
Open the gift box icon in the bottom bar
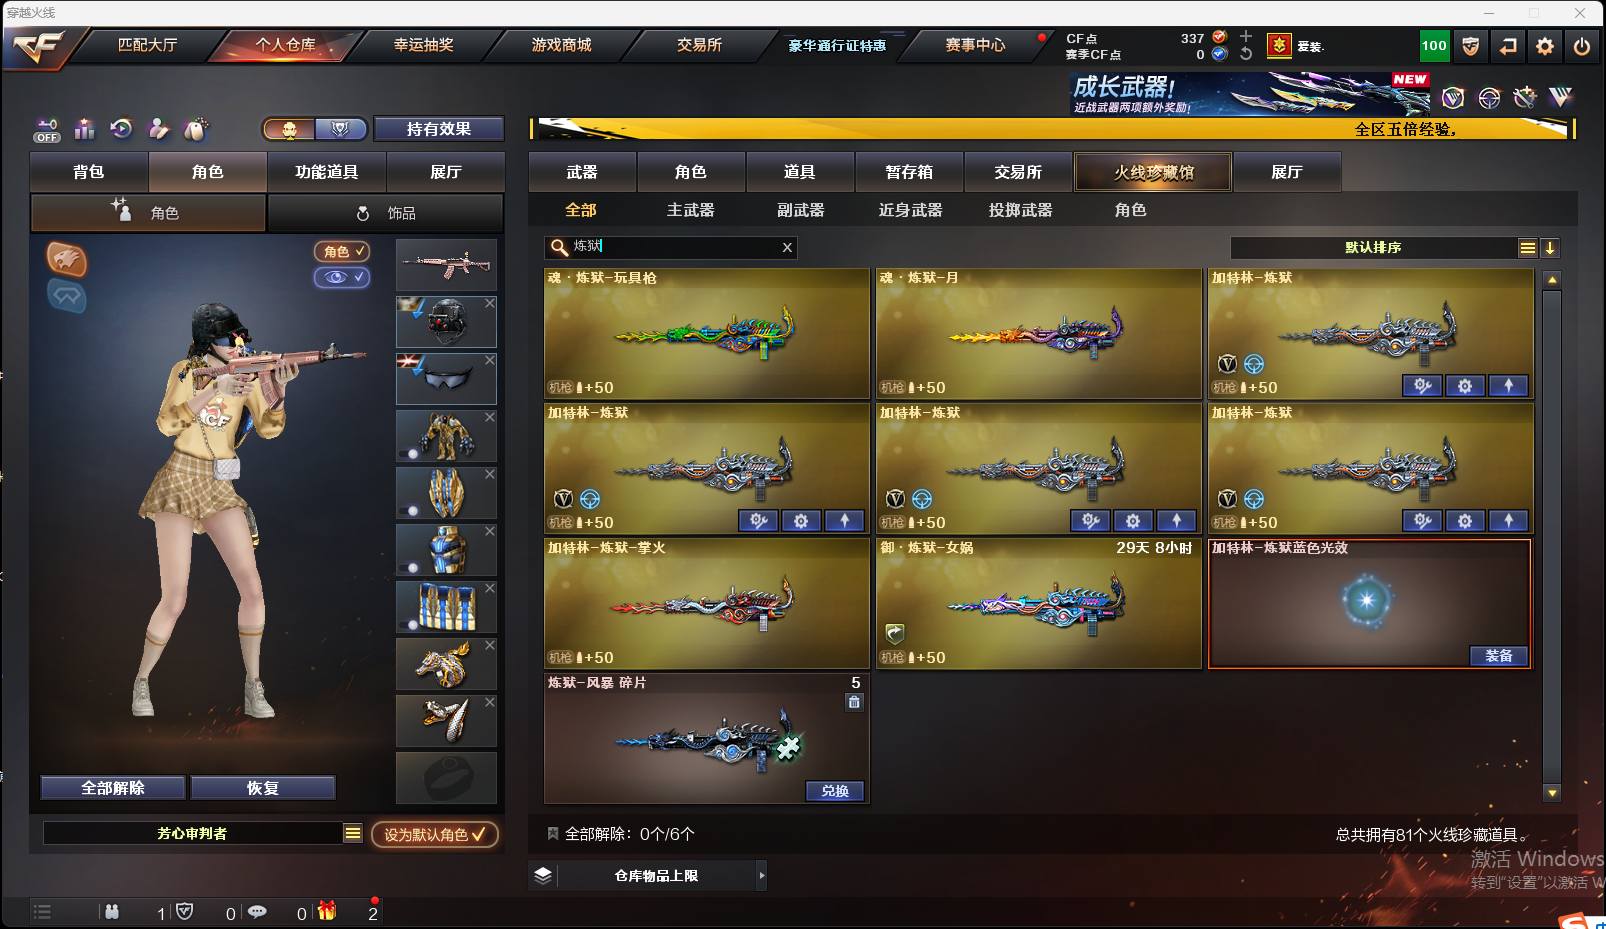click(327, 911)
